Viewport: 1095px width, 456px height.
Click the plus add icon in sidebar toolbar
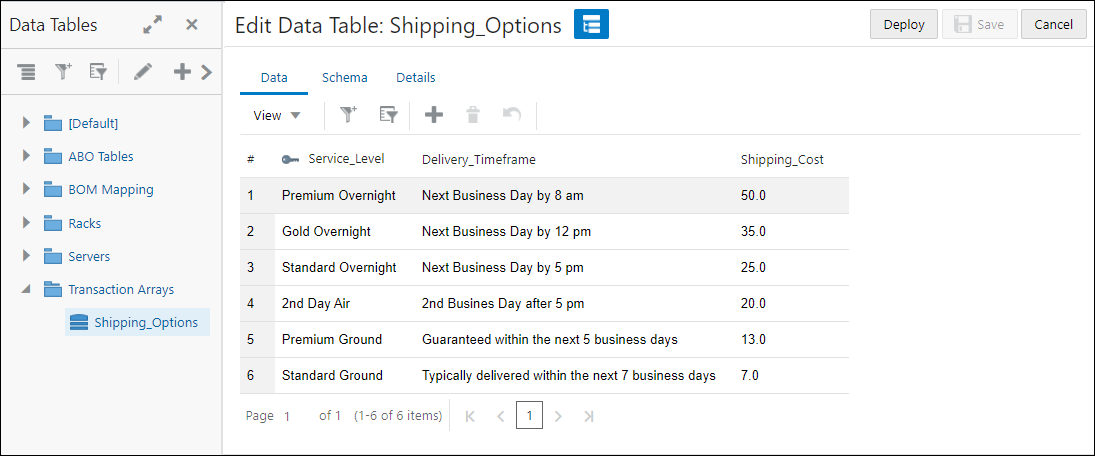[182, 71]
